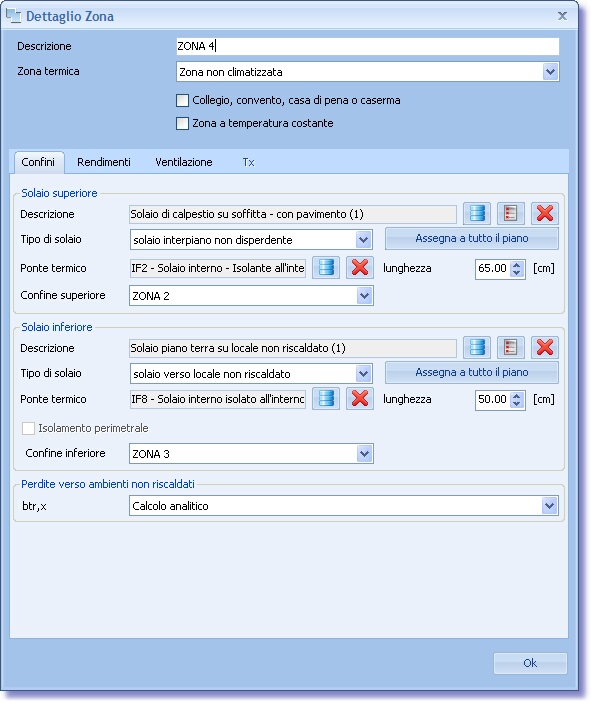Click IF2 - Solaio interno ponte termico field
The height and width of the screenshot is (703, 591).
click(217, 268)
